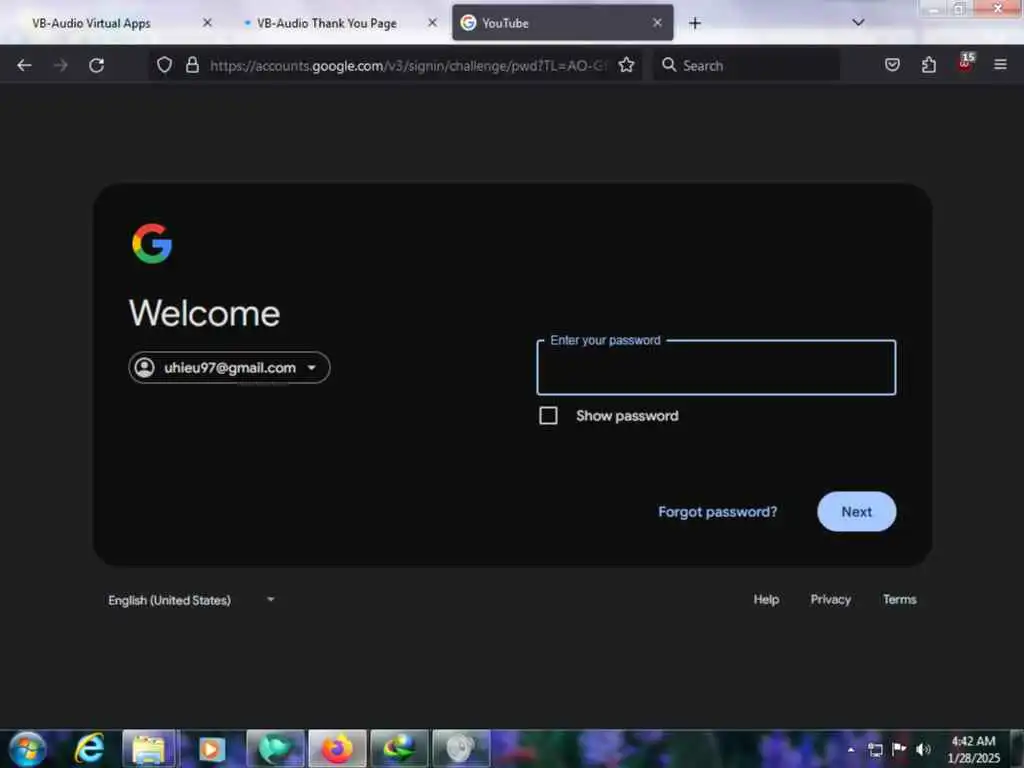Go back to the previous page
The width and height of the screenshot is (1024, 768).
pos(24,65)
